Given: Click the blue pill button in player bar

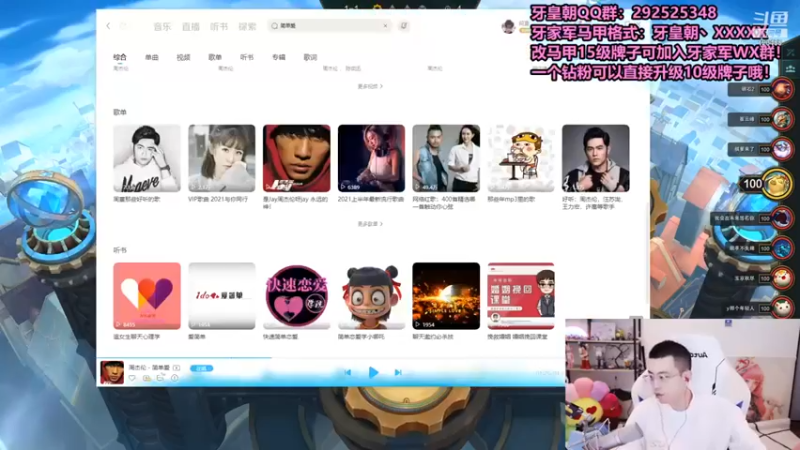Looking at the screenshot, I should (202, 368).
